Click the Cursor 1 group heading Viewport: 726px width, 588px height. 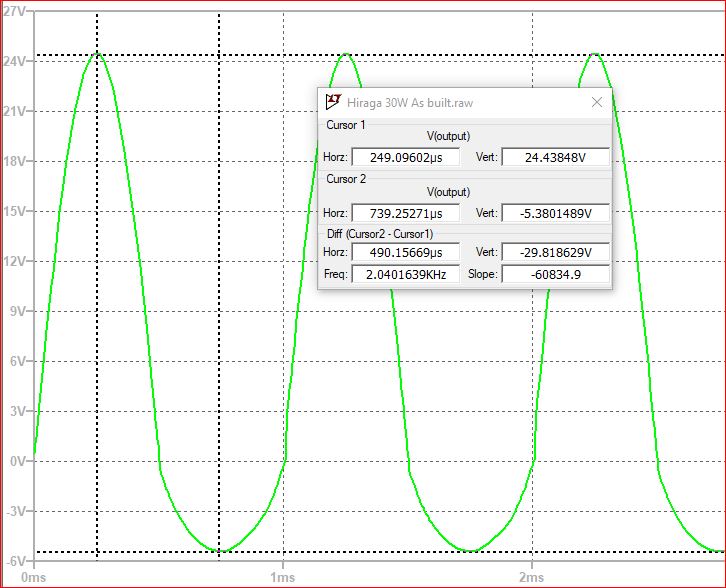[345, 125]
